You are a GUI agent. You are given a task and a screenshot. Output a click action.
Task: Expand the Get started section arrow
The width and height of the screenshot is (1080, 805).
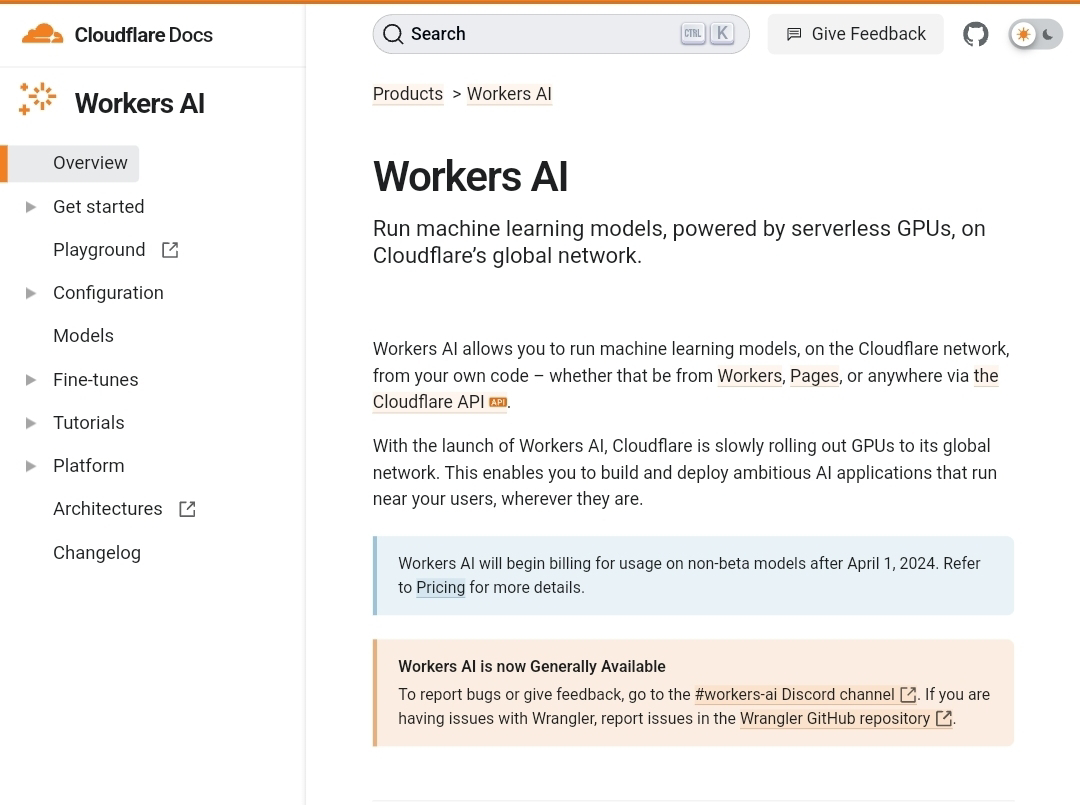coord(30,207)
